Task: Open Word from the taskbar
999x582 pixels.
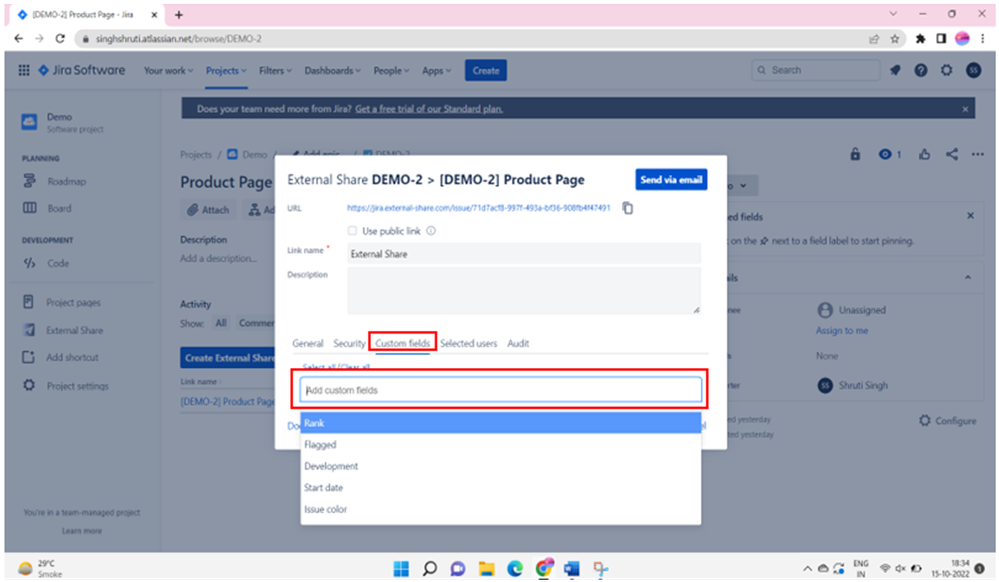Action: click(571, 569)
